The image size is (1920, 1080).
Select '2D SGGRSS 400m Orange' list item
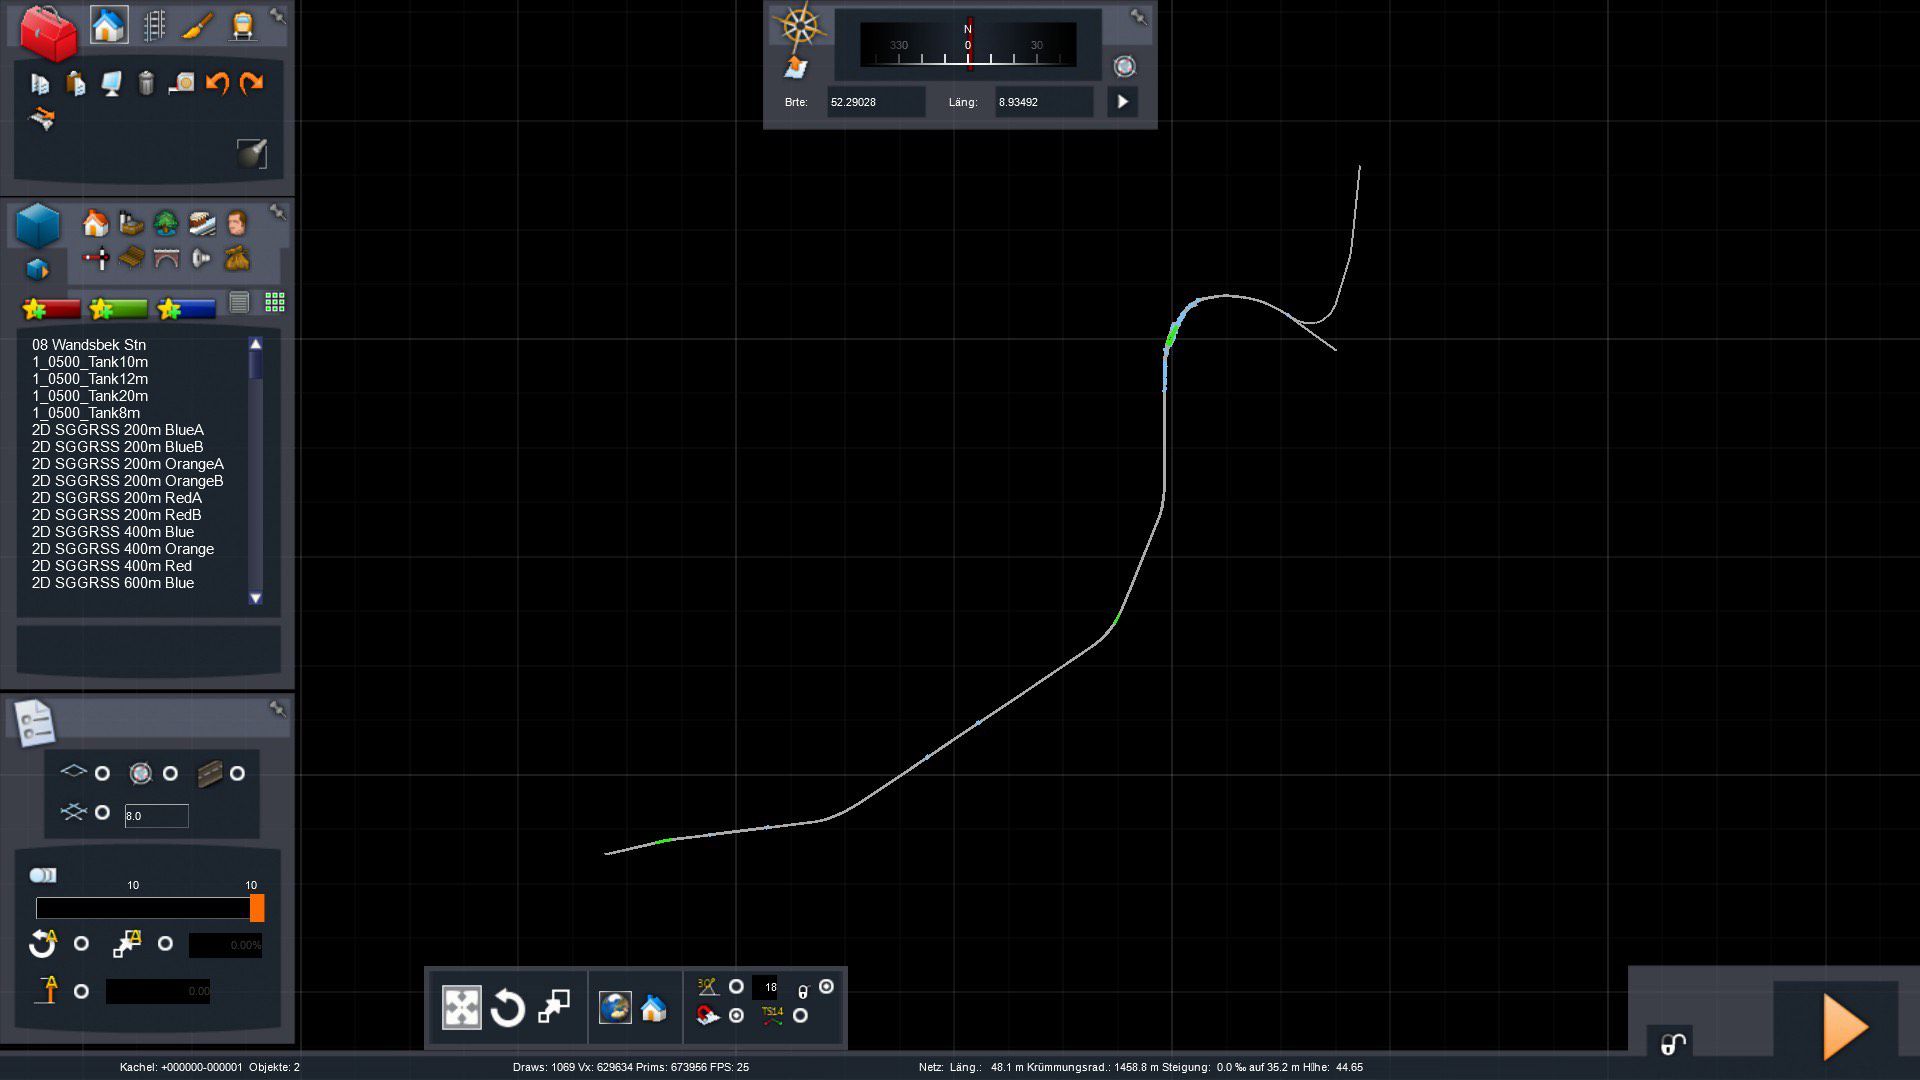click(122, 549)
